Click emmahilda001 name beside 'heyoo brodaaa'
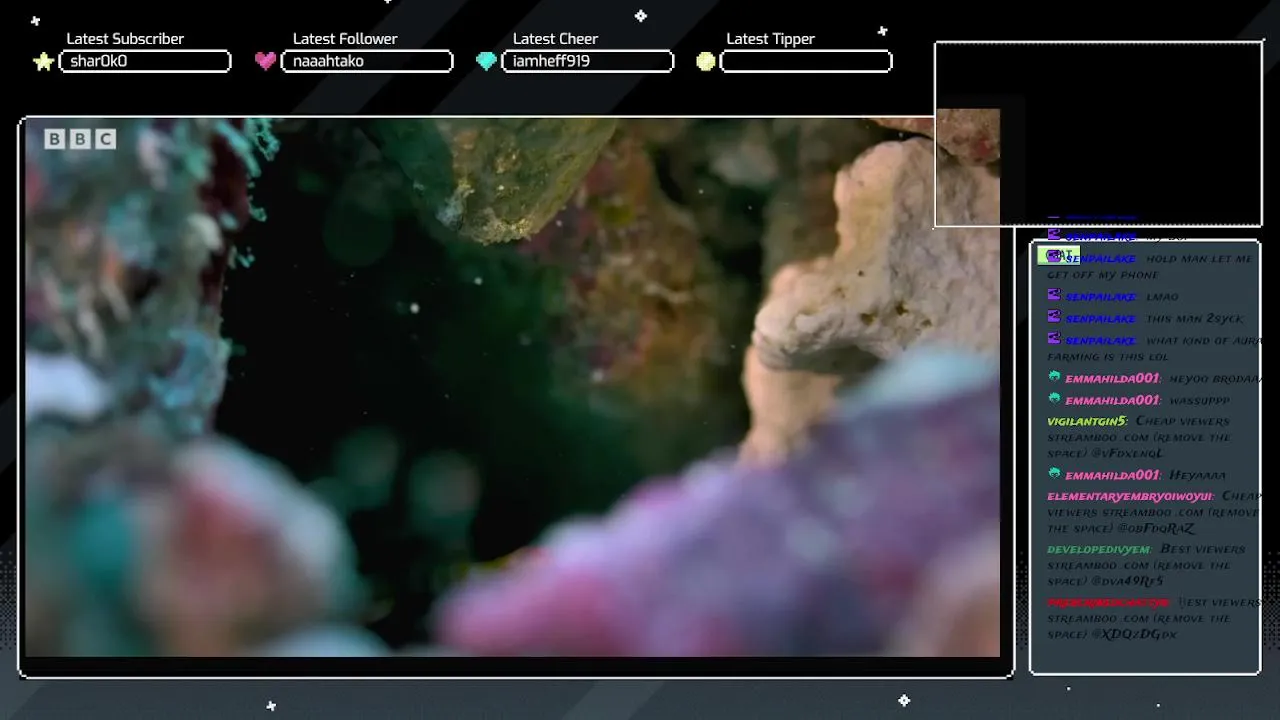The height and width of the screenshot is (720, 1280). (x=1113, y=378)
